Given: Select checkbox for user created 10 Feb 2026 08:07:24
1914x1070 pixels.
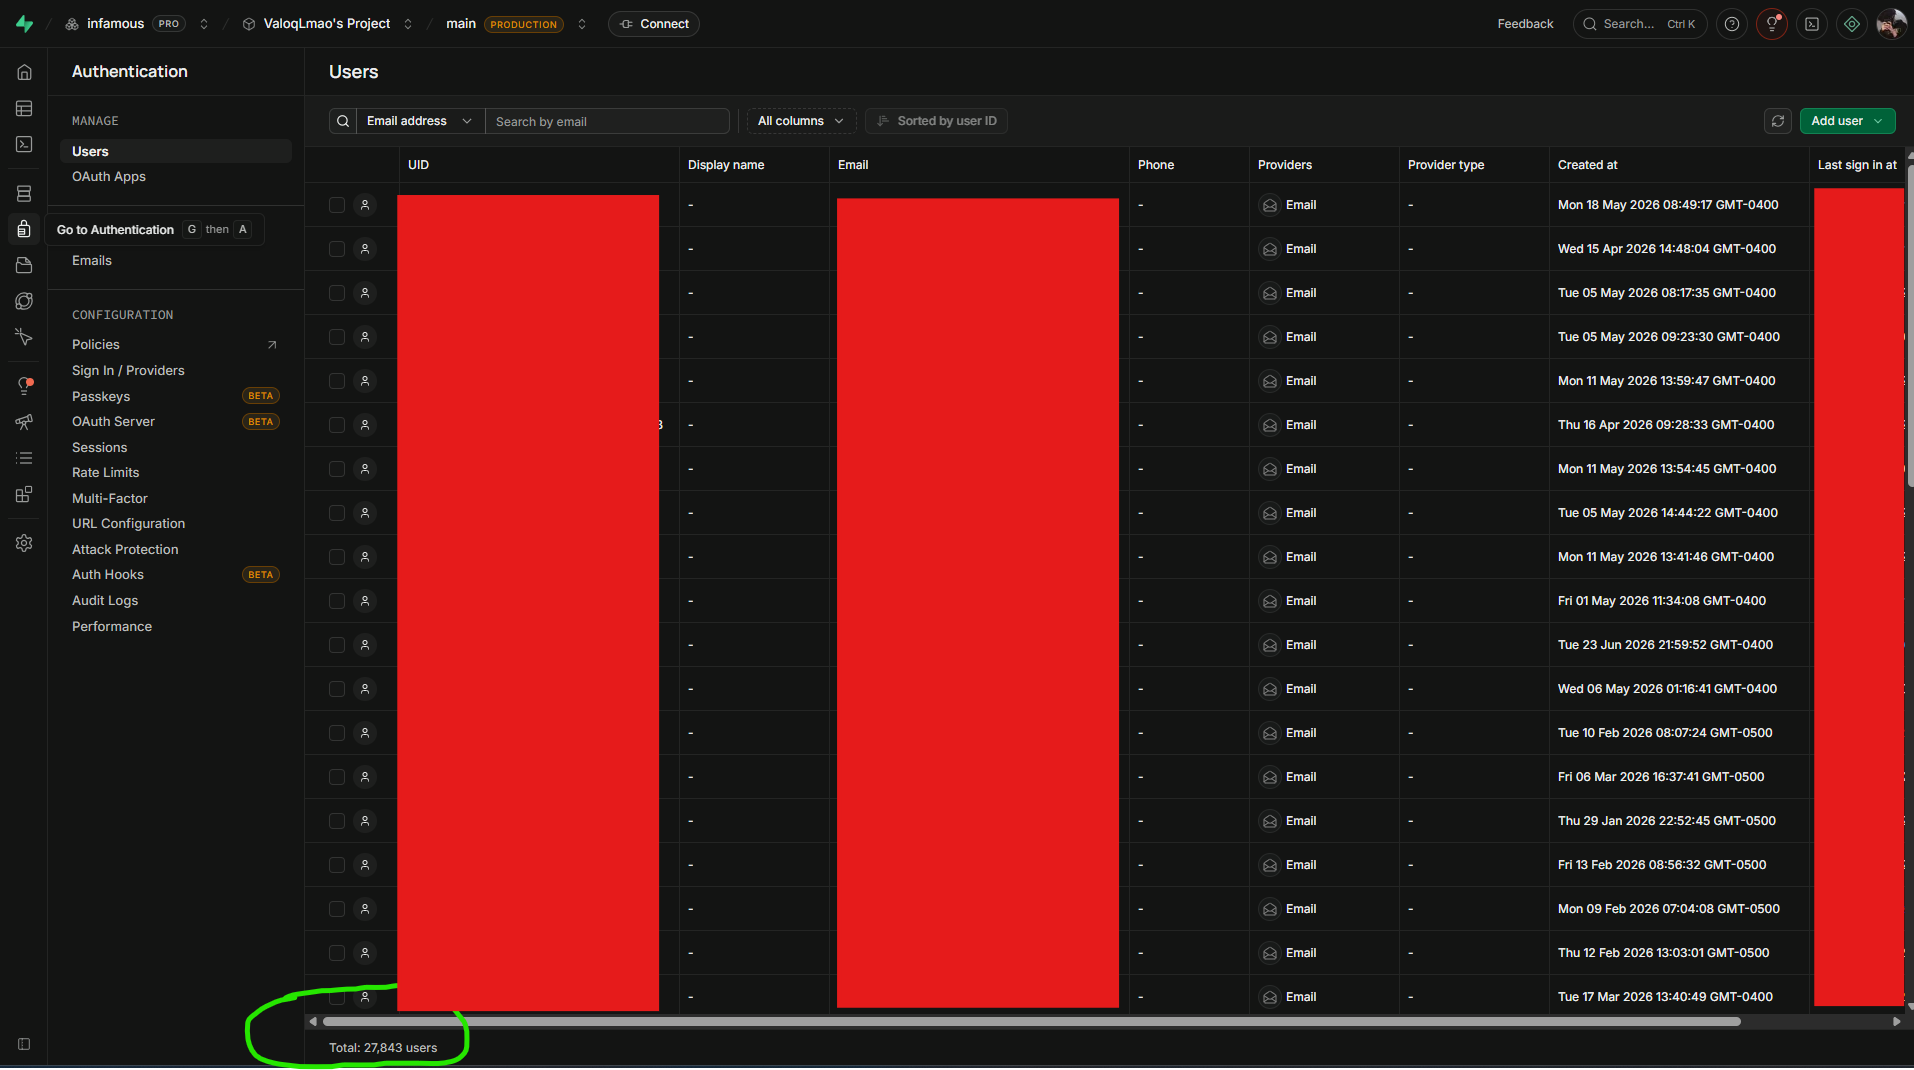Looking at the screenshot, I should click(337, 733).
